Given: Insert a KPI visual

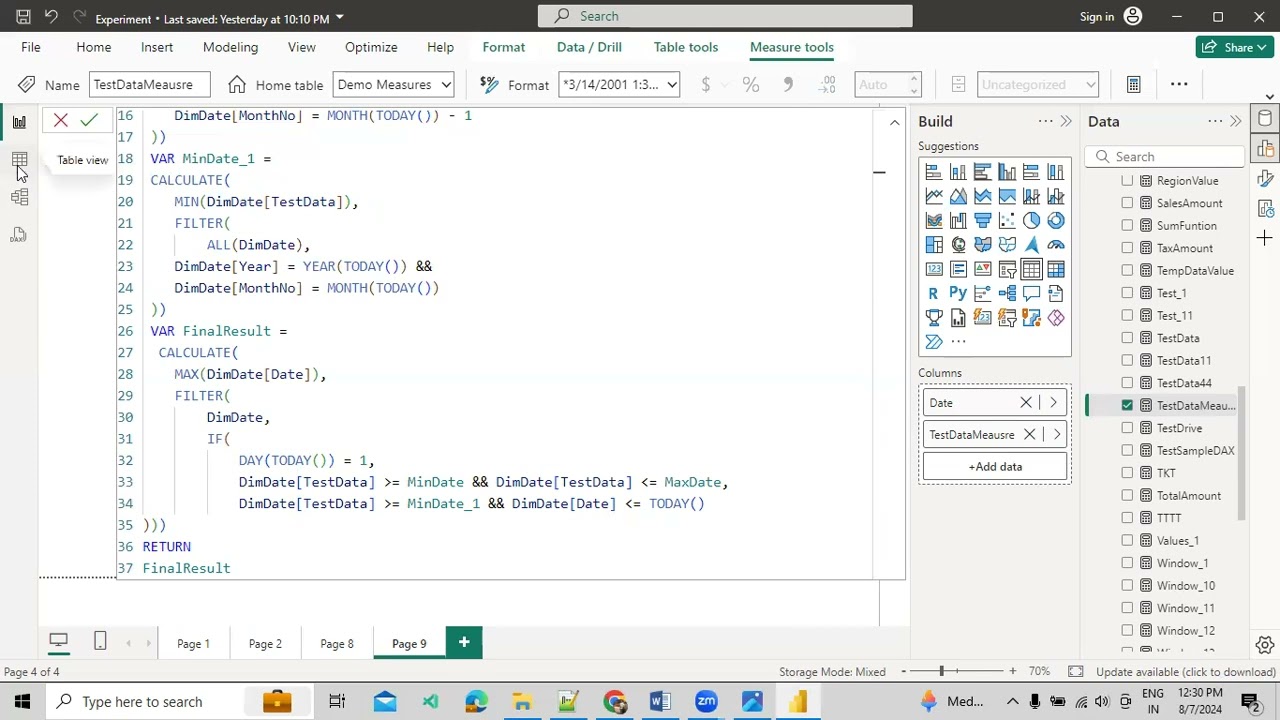Looking at the screenshot, I should (983, 269).
